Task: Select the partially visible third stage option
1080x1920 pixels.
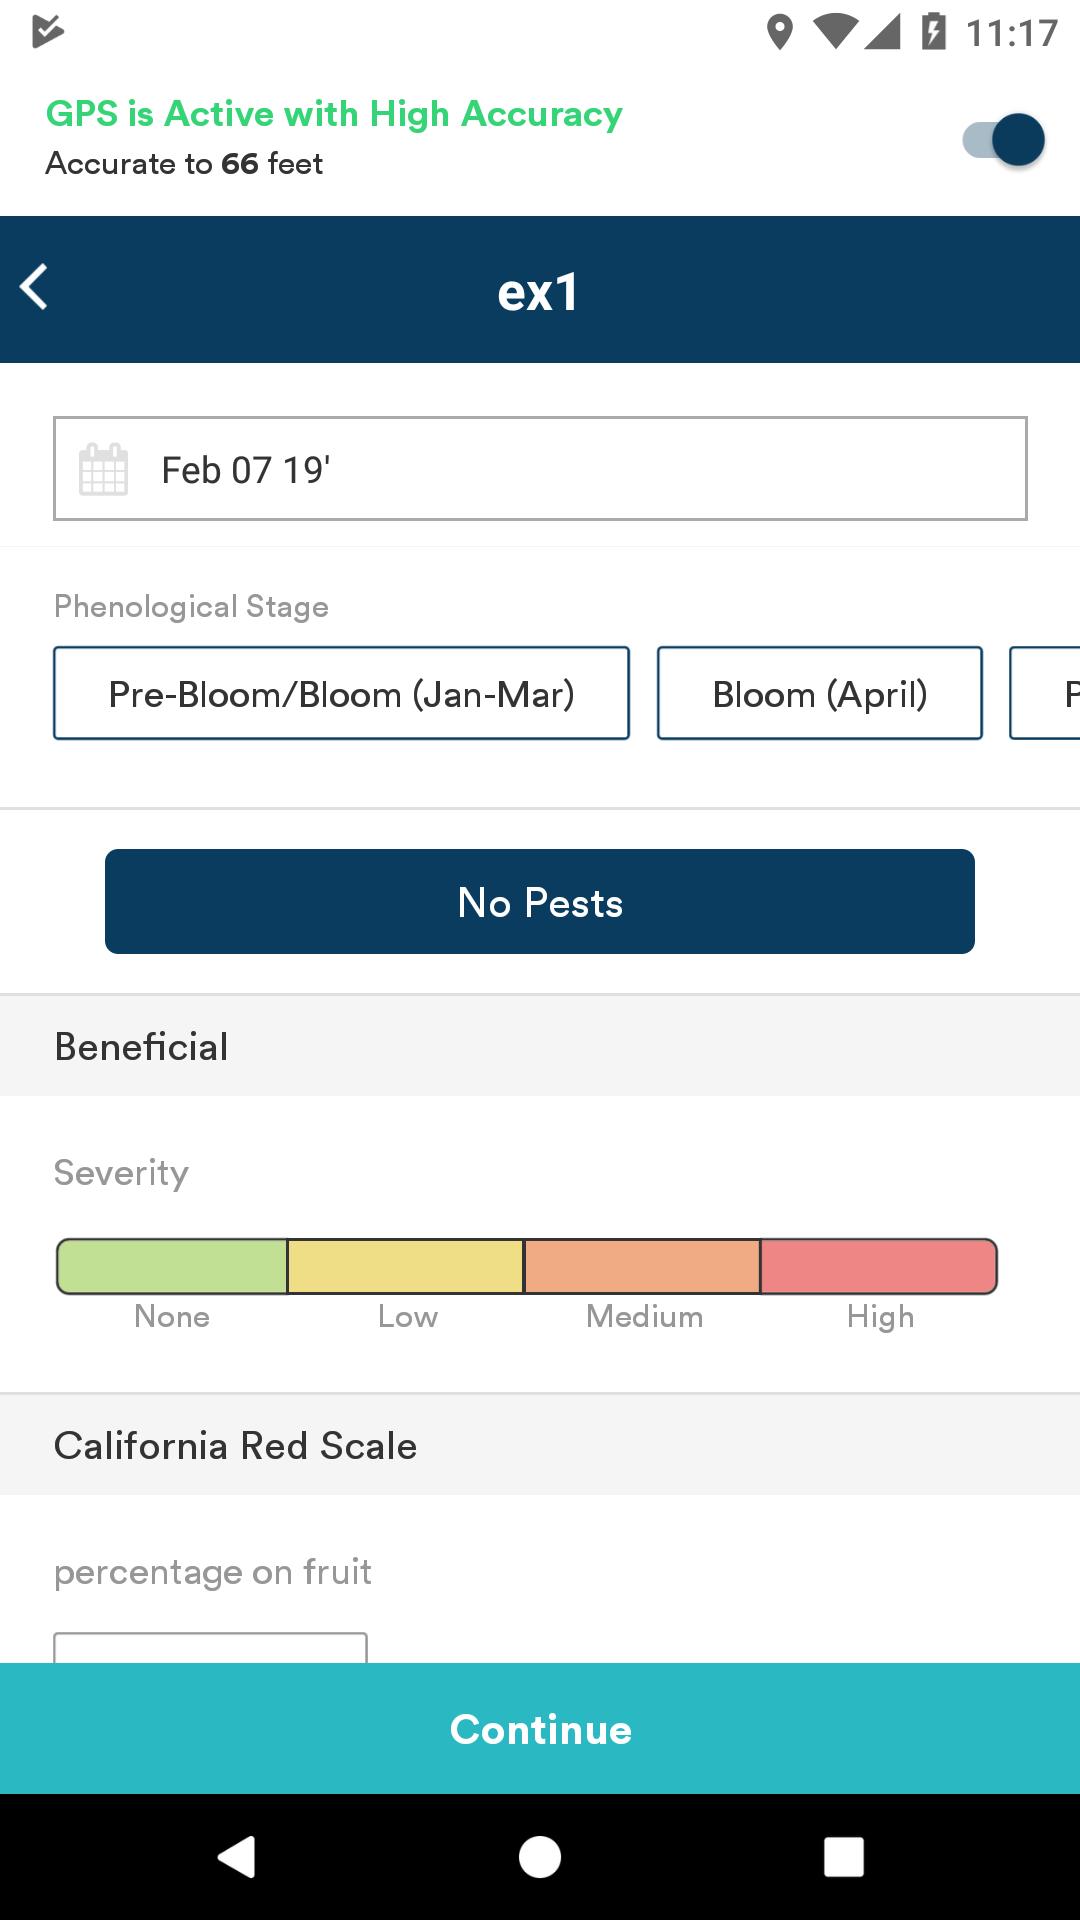Action: click(x=1046, y=693)
